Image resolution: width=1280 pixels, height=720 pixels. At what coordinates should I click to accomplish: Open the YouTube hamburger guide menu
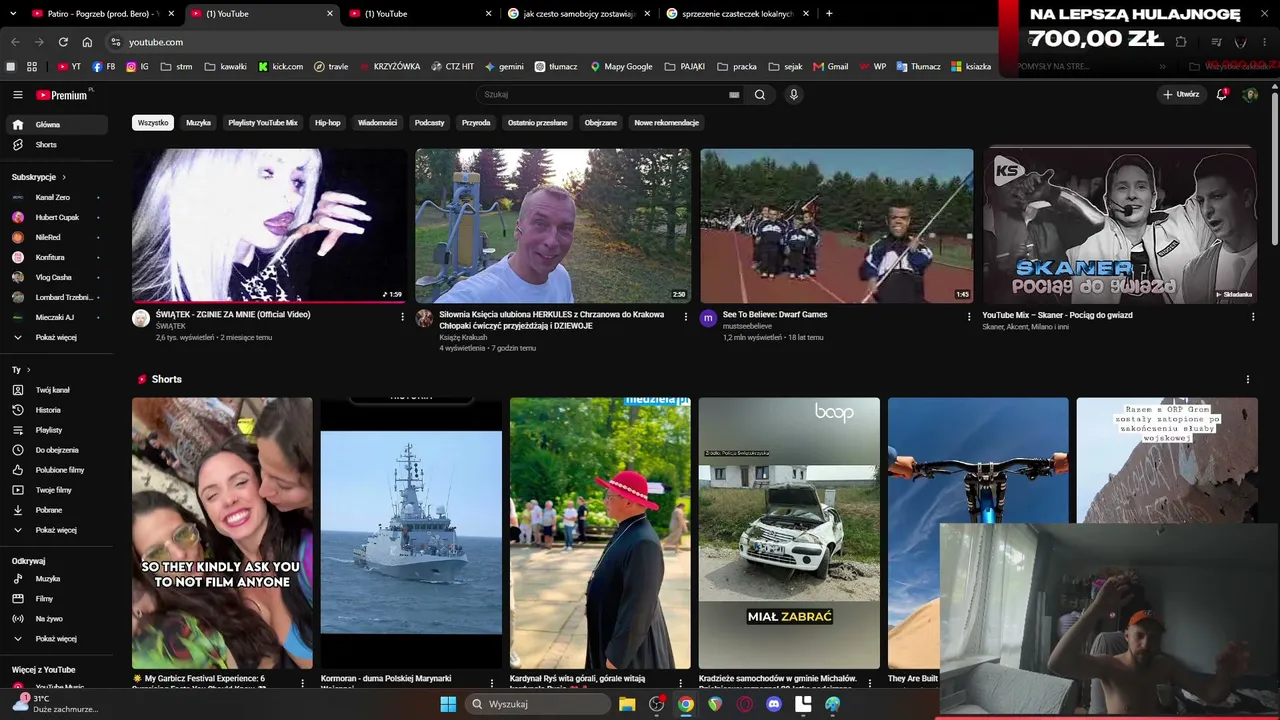point(17,95)
